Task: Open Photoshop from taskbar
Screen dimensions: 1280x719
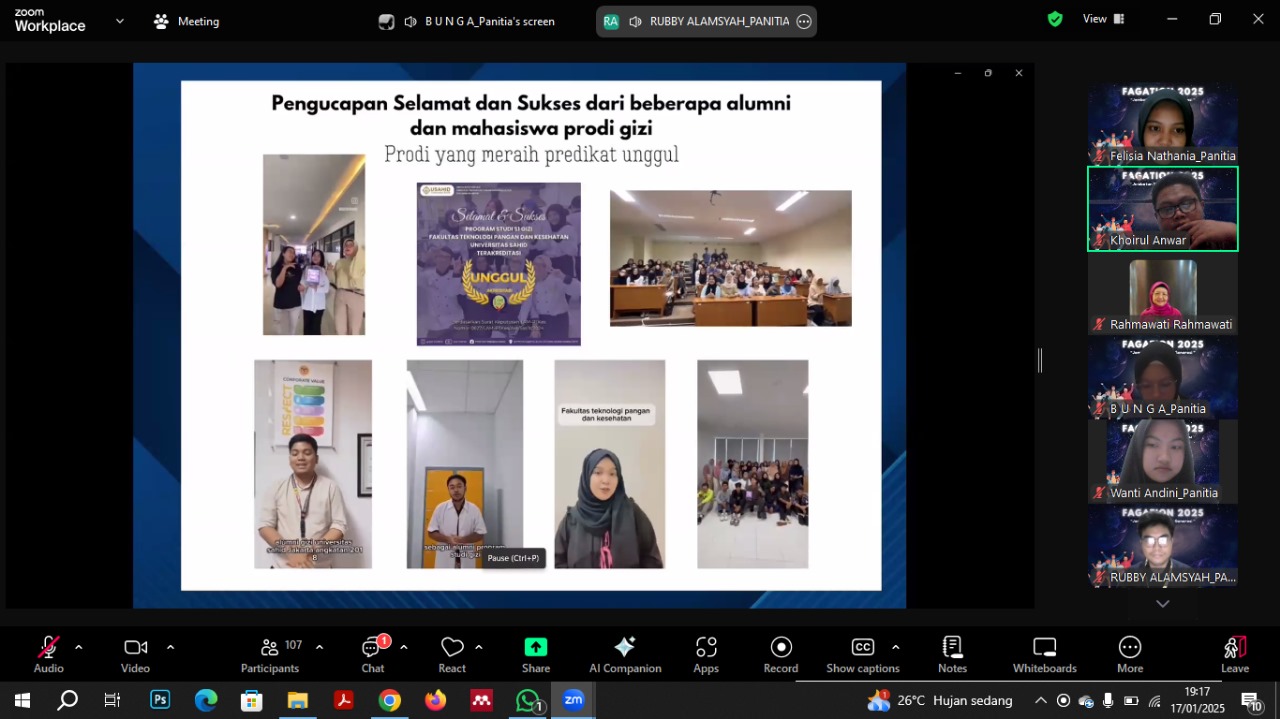Action: click(x=160, y=700)
